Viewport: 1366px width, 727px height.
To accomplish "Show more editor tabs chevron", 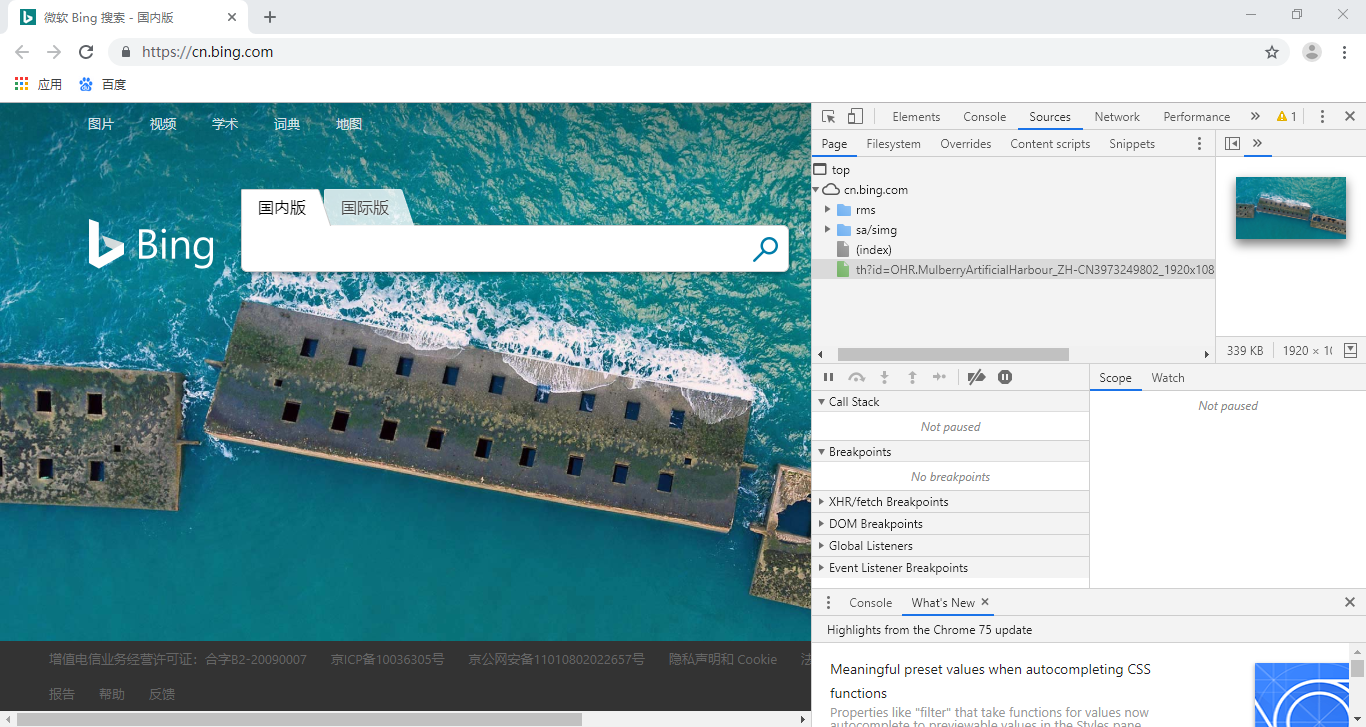I will (x=1257, y=144).
